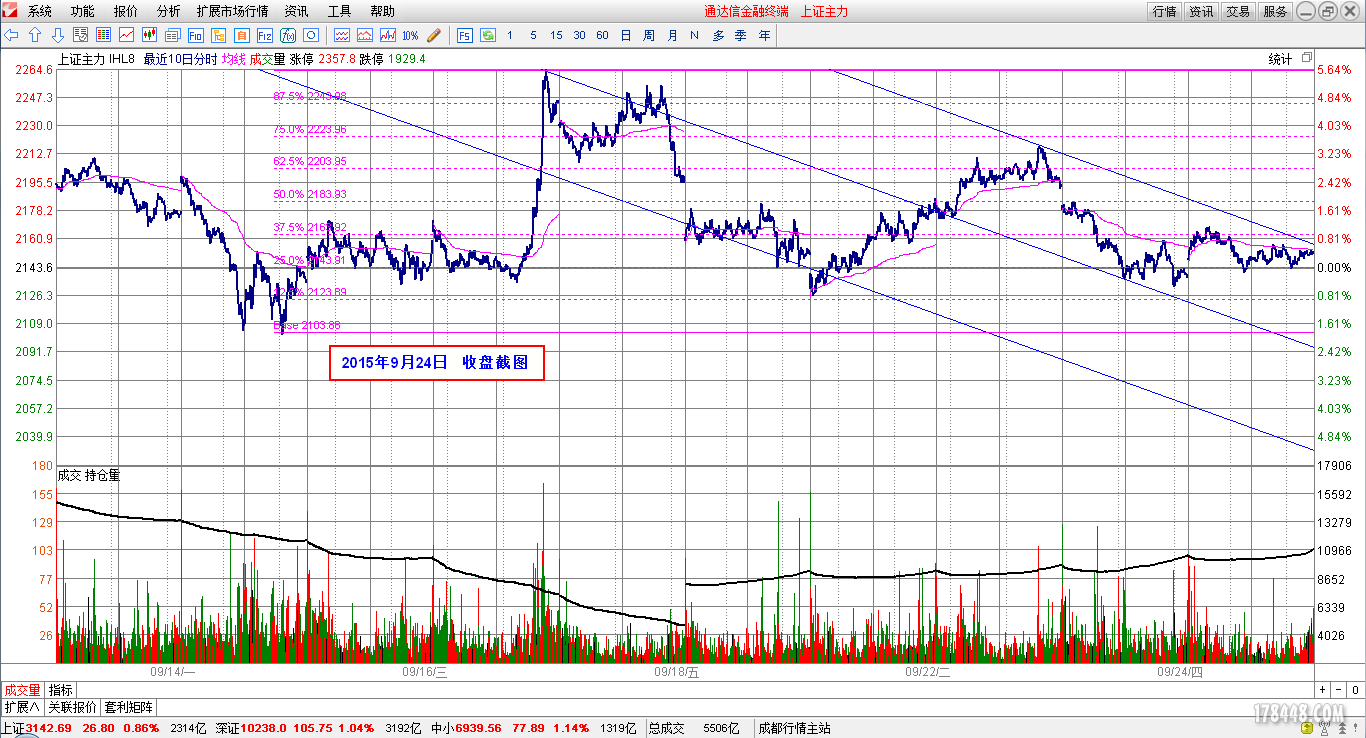The width and height of the screenshot is (1366, 738).
Task: Open the 功能 menu
Action: click(83, 11)
